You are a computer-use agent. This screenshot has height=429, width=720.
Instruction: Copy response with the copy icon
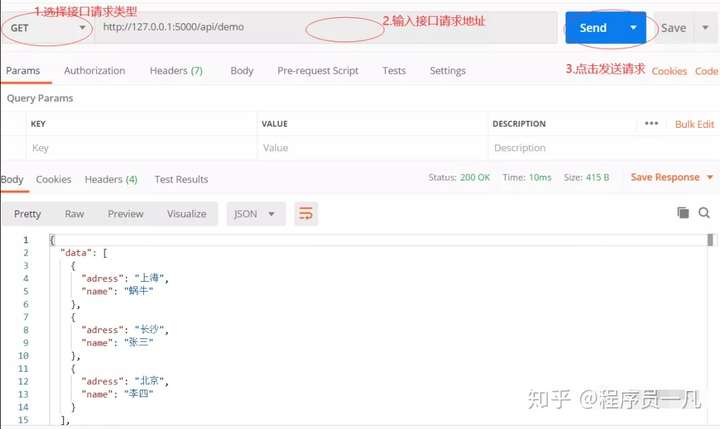pyautogui.click(x=683, y=213)
